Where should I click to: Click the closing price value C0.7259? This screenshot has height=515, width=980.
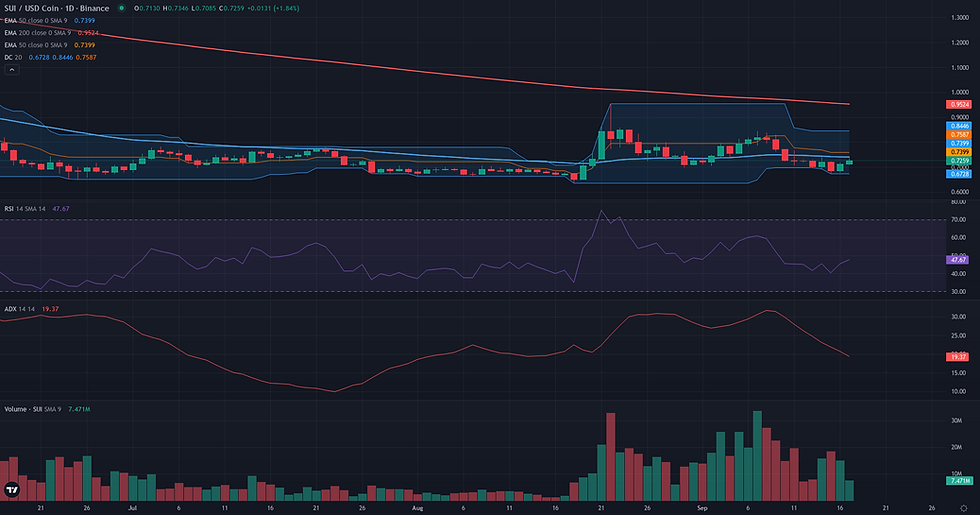[x=234, y=8]
